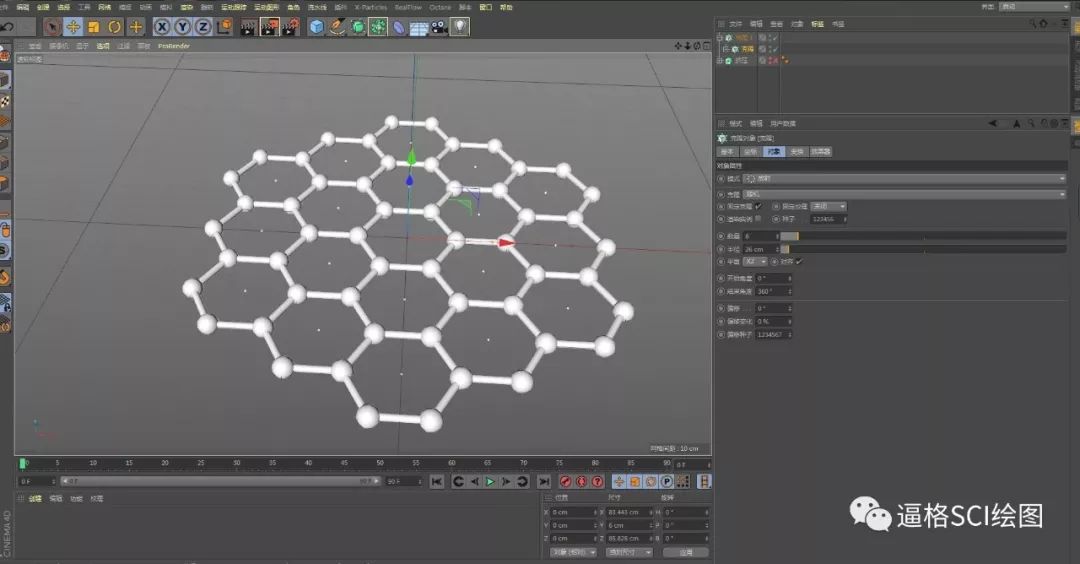
Task: Switch to the Object tab in Attributes
Action: pos(773,152)
